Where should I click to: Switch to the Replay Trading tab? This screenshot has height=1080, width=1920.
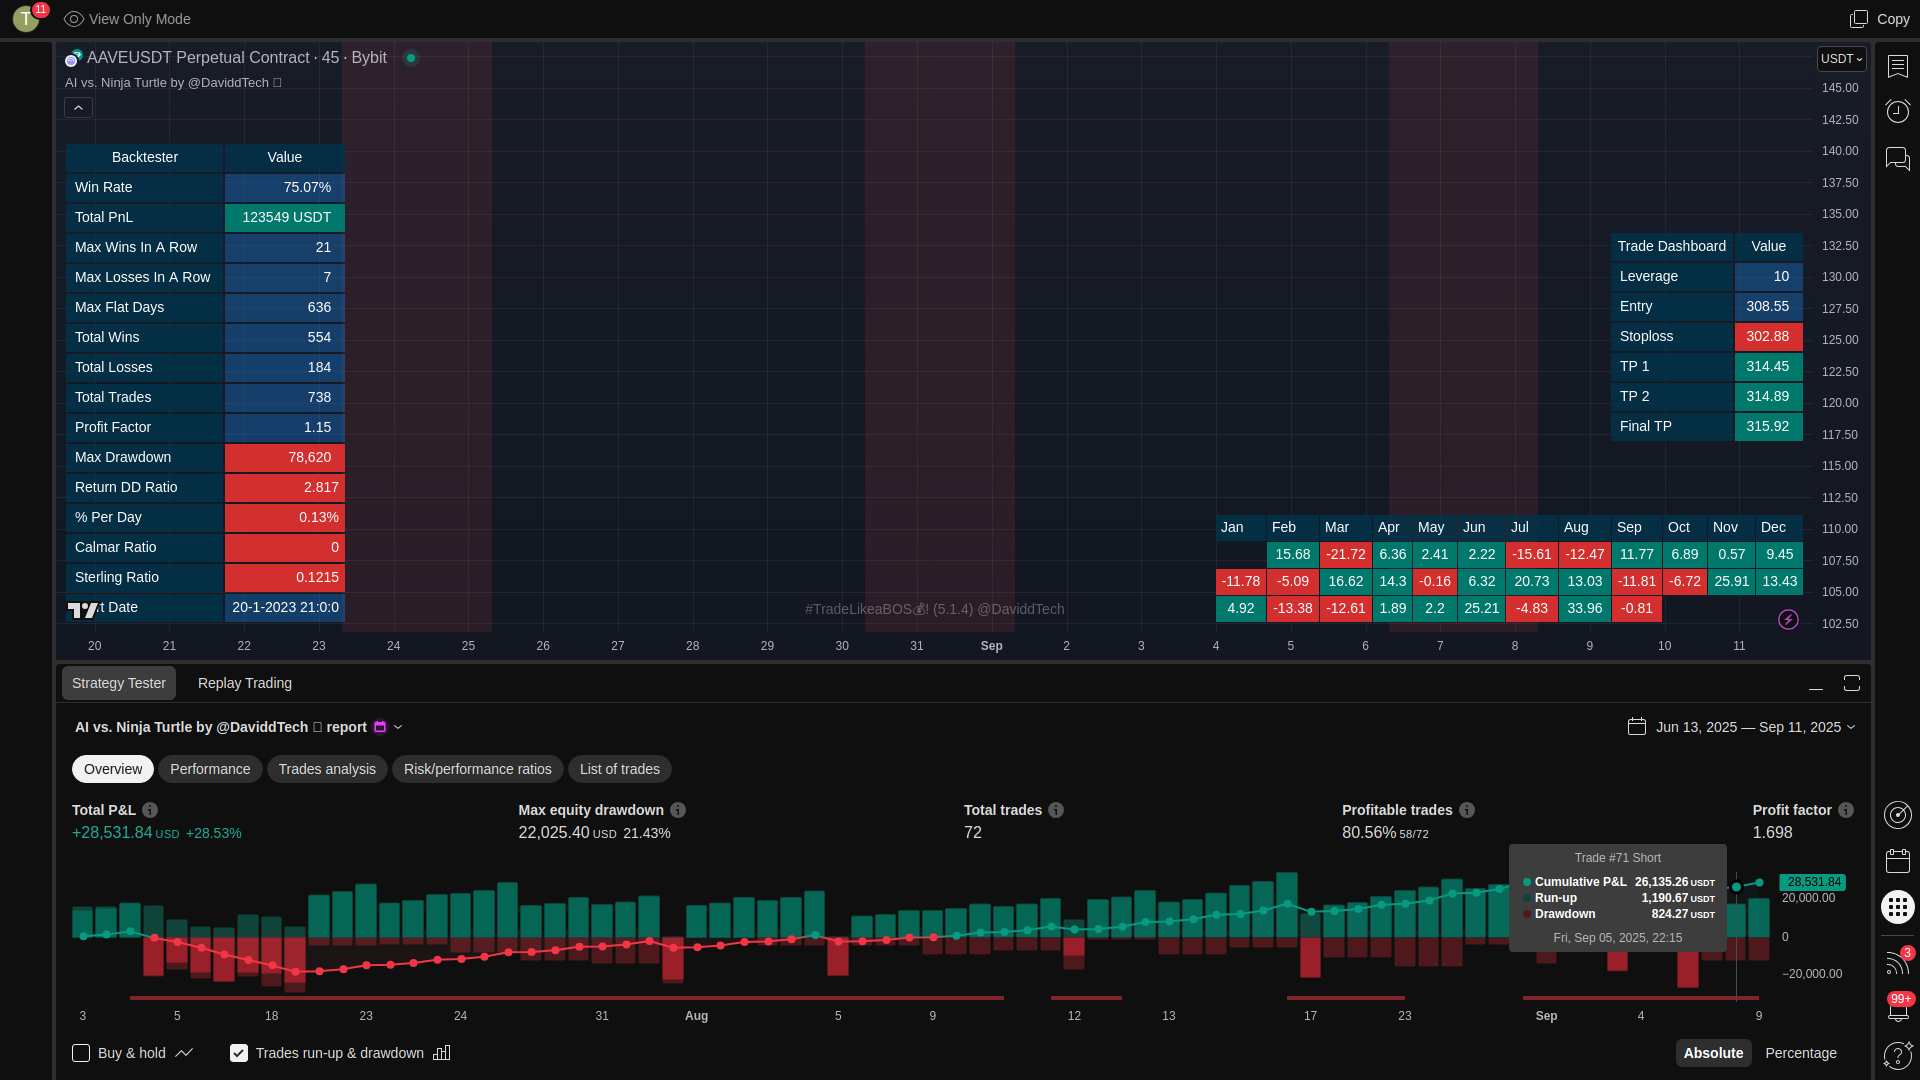pyautogui.click(x=245, y=683)
